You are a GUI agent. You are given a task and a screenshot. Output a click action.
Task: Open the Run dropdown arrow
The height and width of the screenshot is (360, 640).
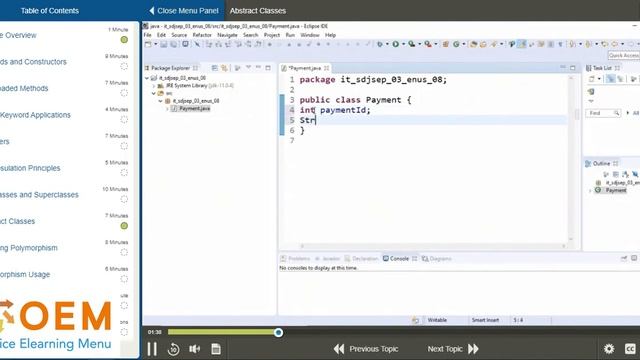click(403, 44)
